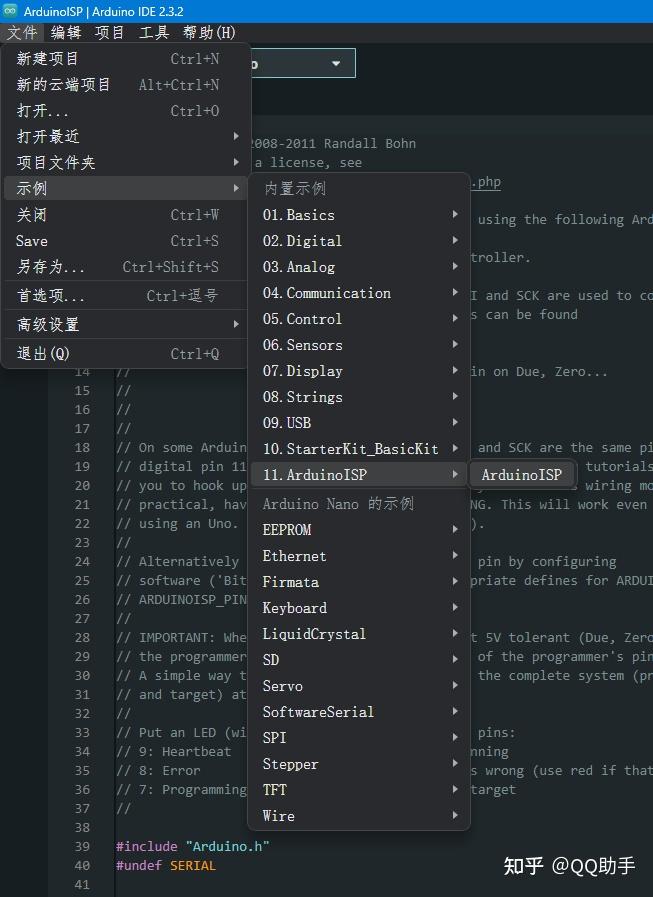The width and height of the screenshot is (653, 897).
Task: Click line number 39 in the gutter
Action: coord(82,846)
